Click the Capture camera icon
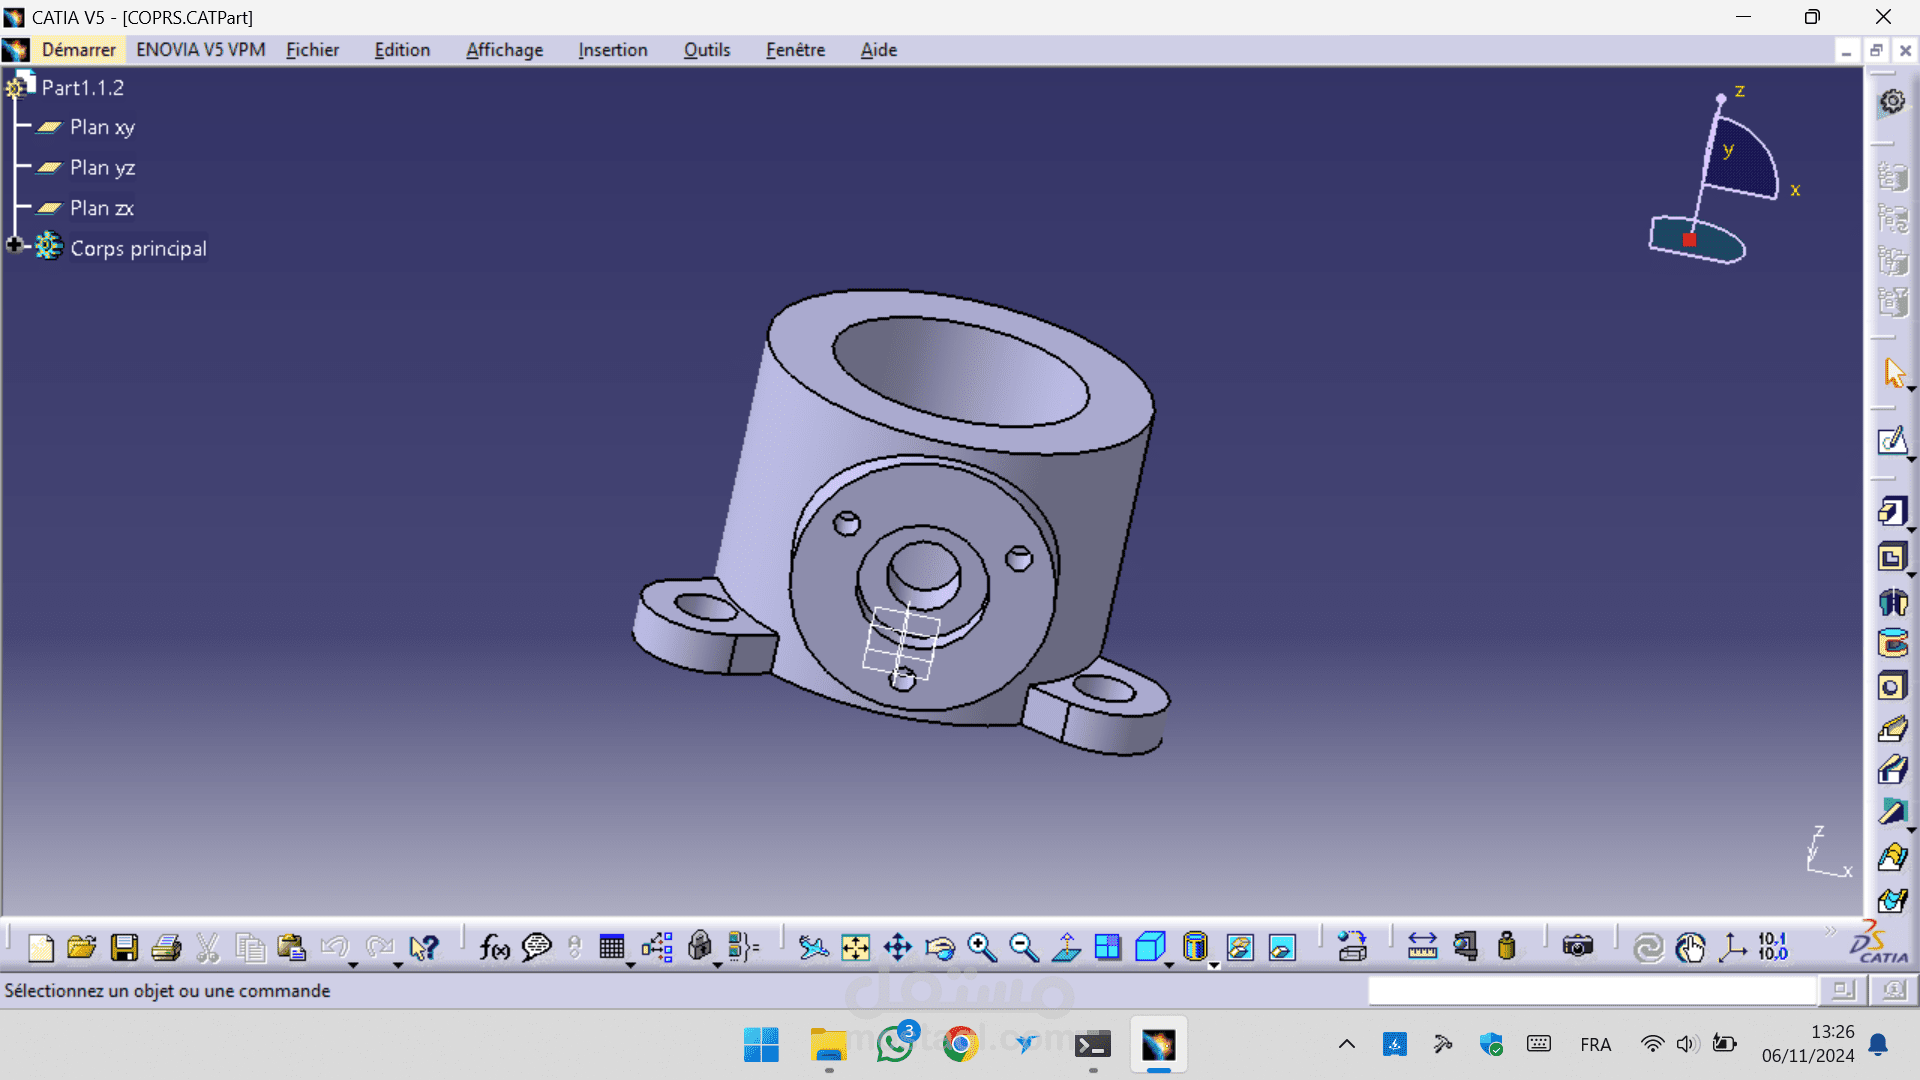 click(x=1577, y=946)
